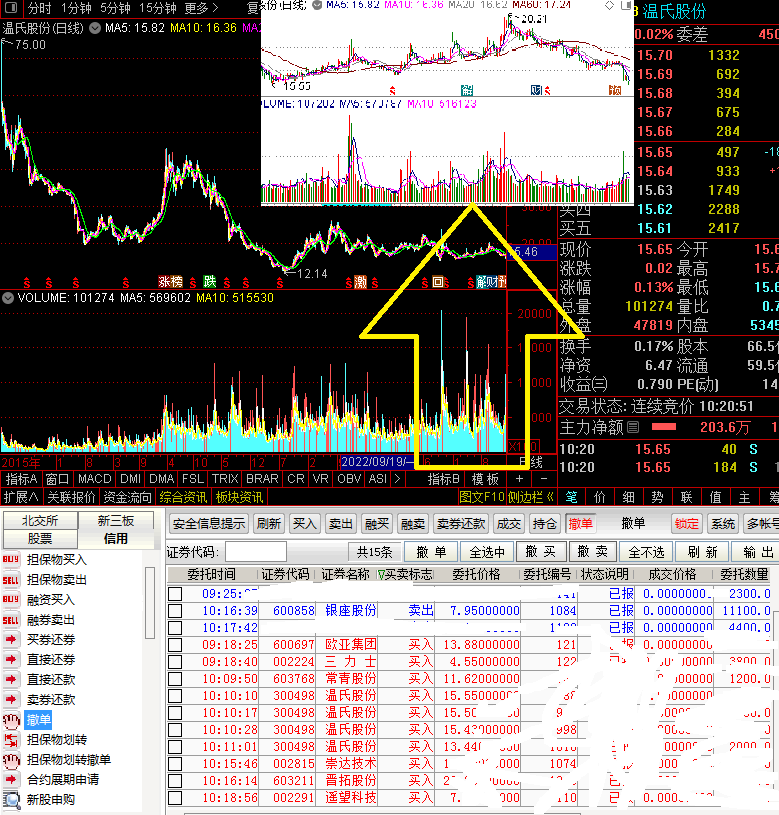Image resolution: width=779 pixels, height=815 pixels.
Task: Click the layout icon left of 分时
Action: pyautogui.click(x=11, y=8)
